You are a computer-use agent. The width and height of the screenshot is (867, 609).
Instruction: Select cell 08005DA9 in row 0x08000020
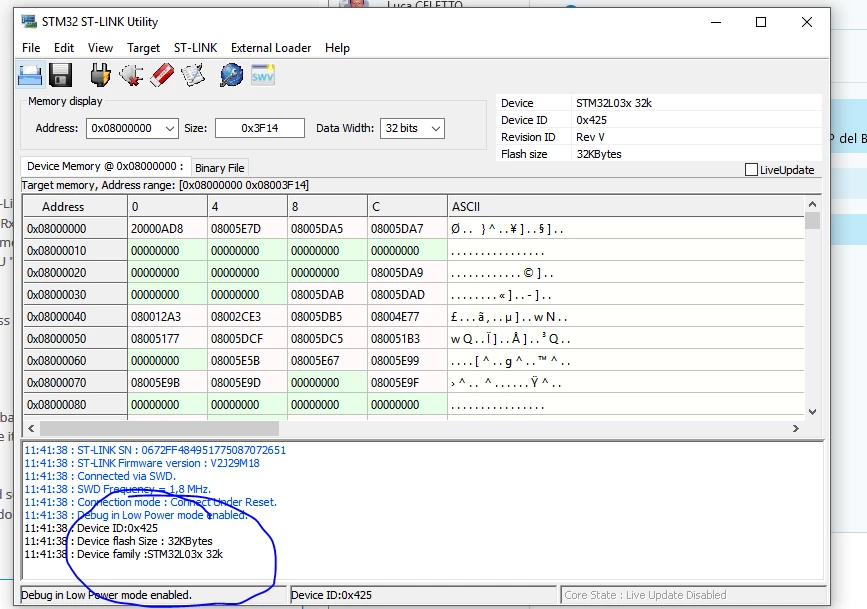(x=408, y=273)
